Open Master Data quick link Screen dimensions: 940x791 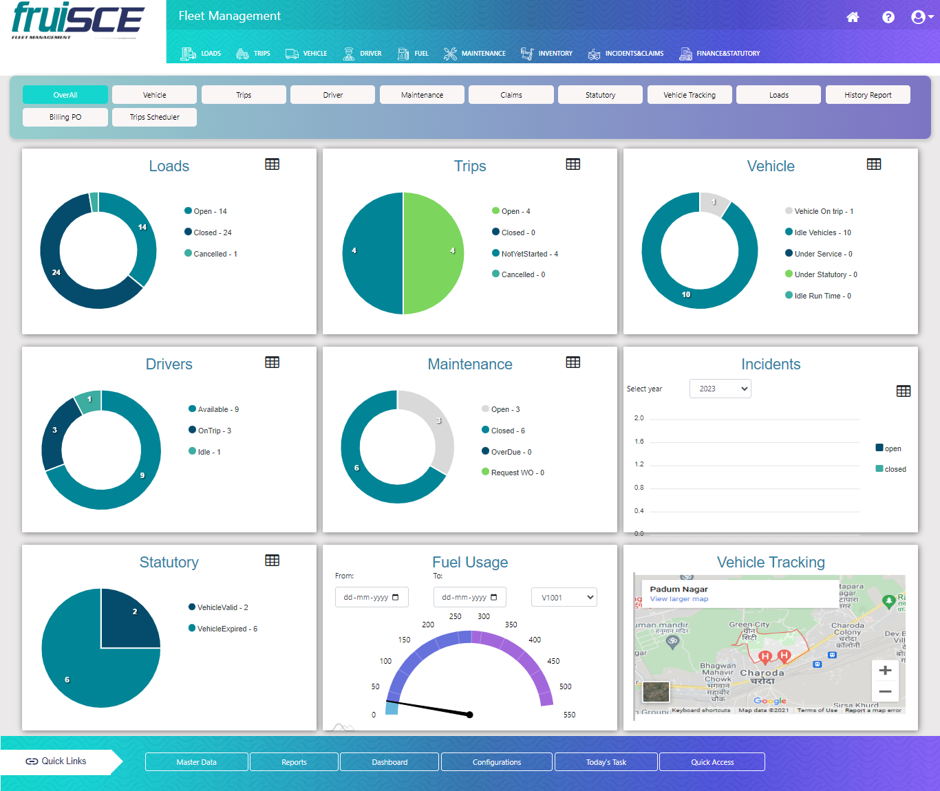[197, 762]
